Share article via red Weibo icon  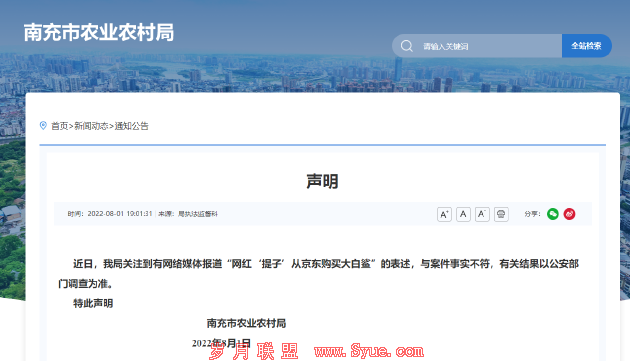pyautogui.click(x=569, y=214)
